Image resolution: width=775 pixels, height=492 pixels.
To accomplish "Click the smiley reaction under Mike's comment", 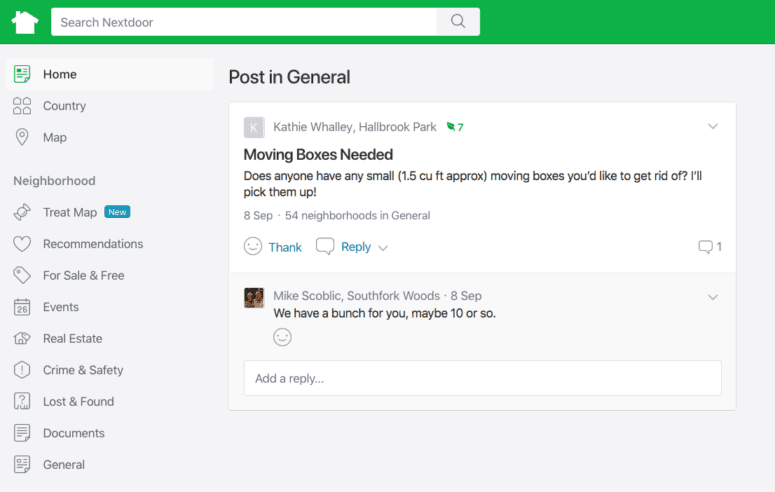I will [283, 337].
